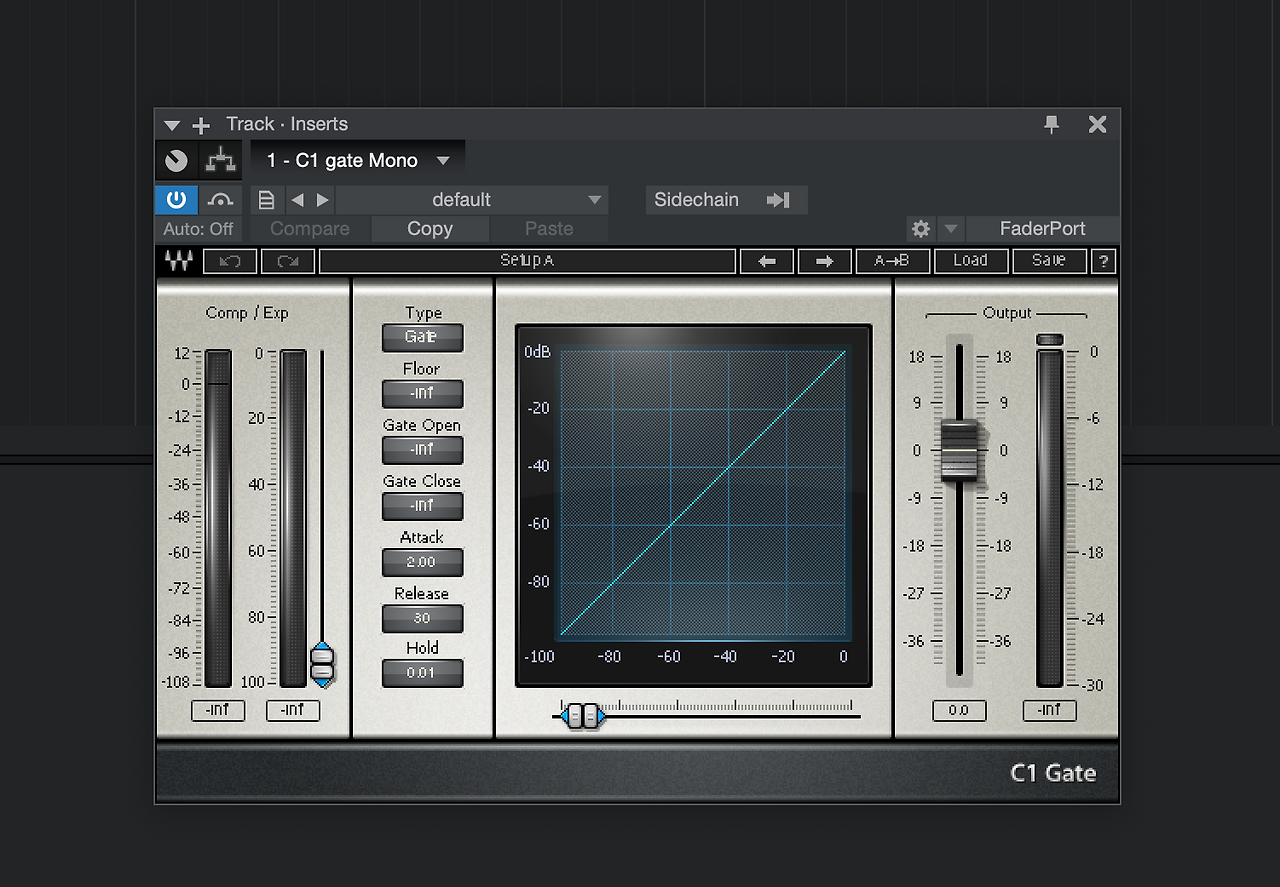Redo with the Waves toolbar redo arrow
The height and width of the screenshot is (887, 1280).
(x=288, y=262)
